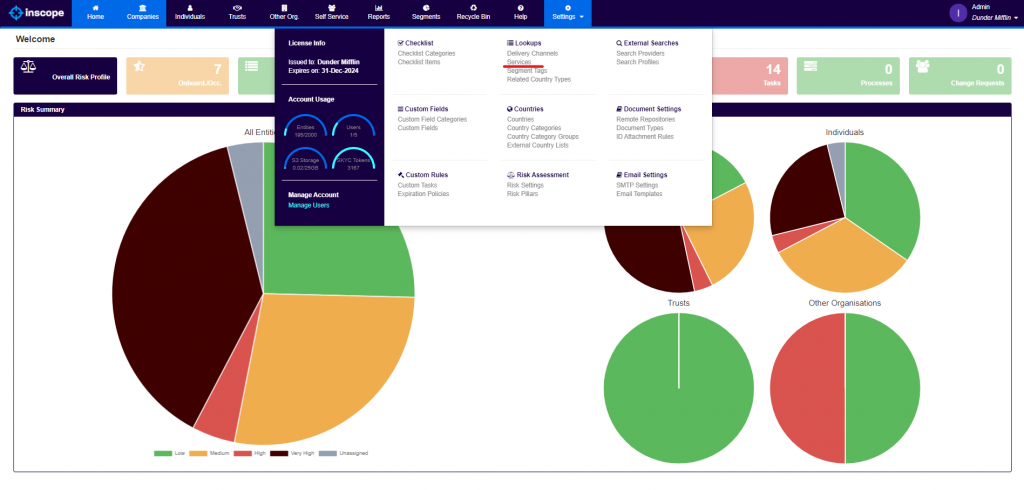Viewport: 1024px width, 490px height.
Task: Click the Overall Risk Profile scales icon
Action: point(29,66)
